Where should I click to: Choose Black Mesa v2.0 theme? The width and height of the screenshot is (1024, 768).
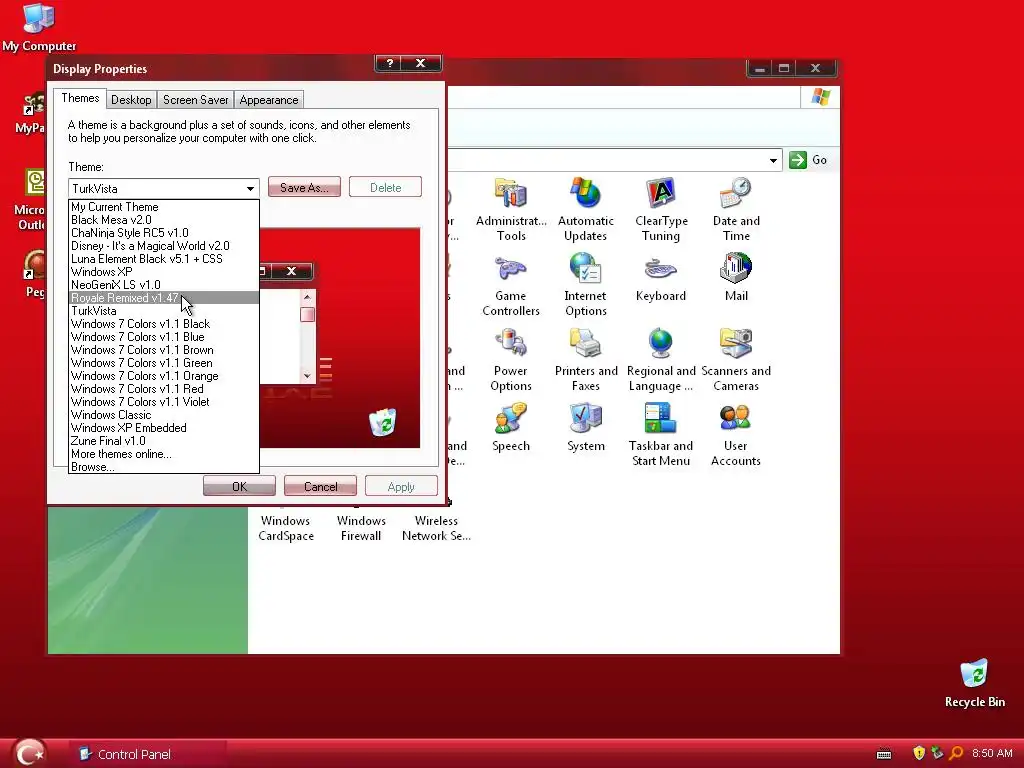coord(164,220)
